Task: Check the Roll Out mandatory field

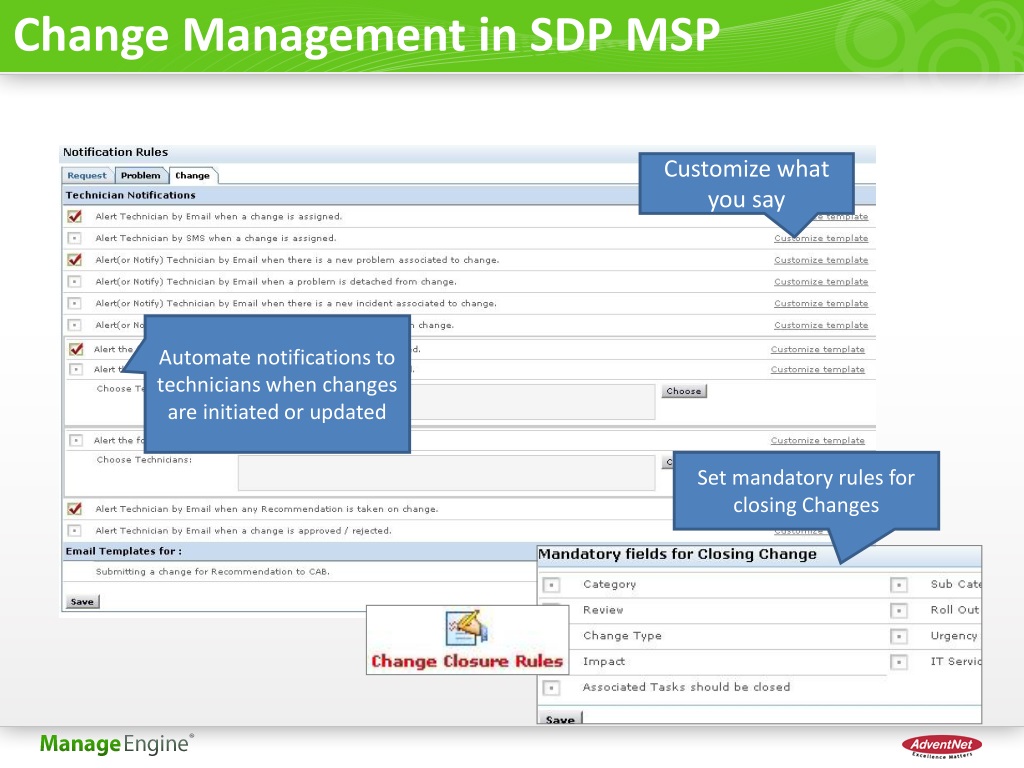Action: point(899,610)
